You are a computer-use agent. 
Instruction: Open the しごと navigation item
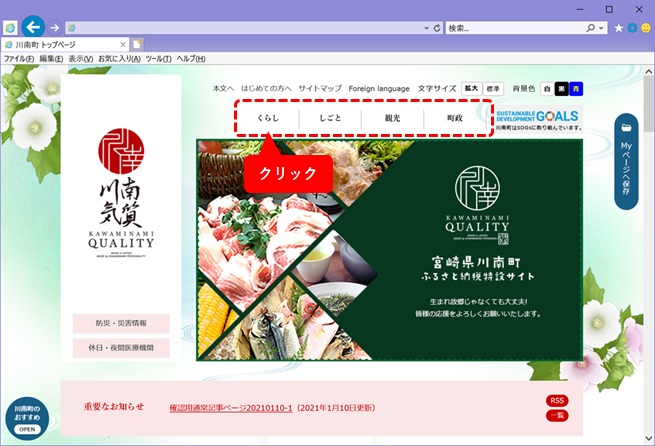[x=330, y=118]
